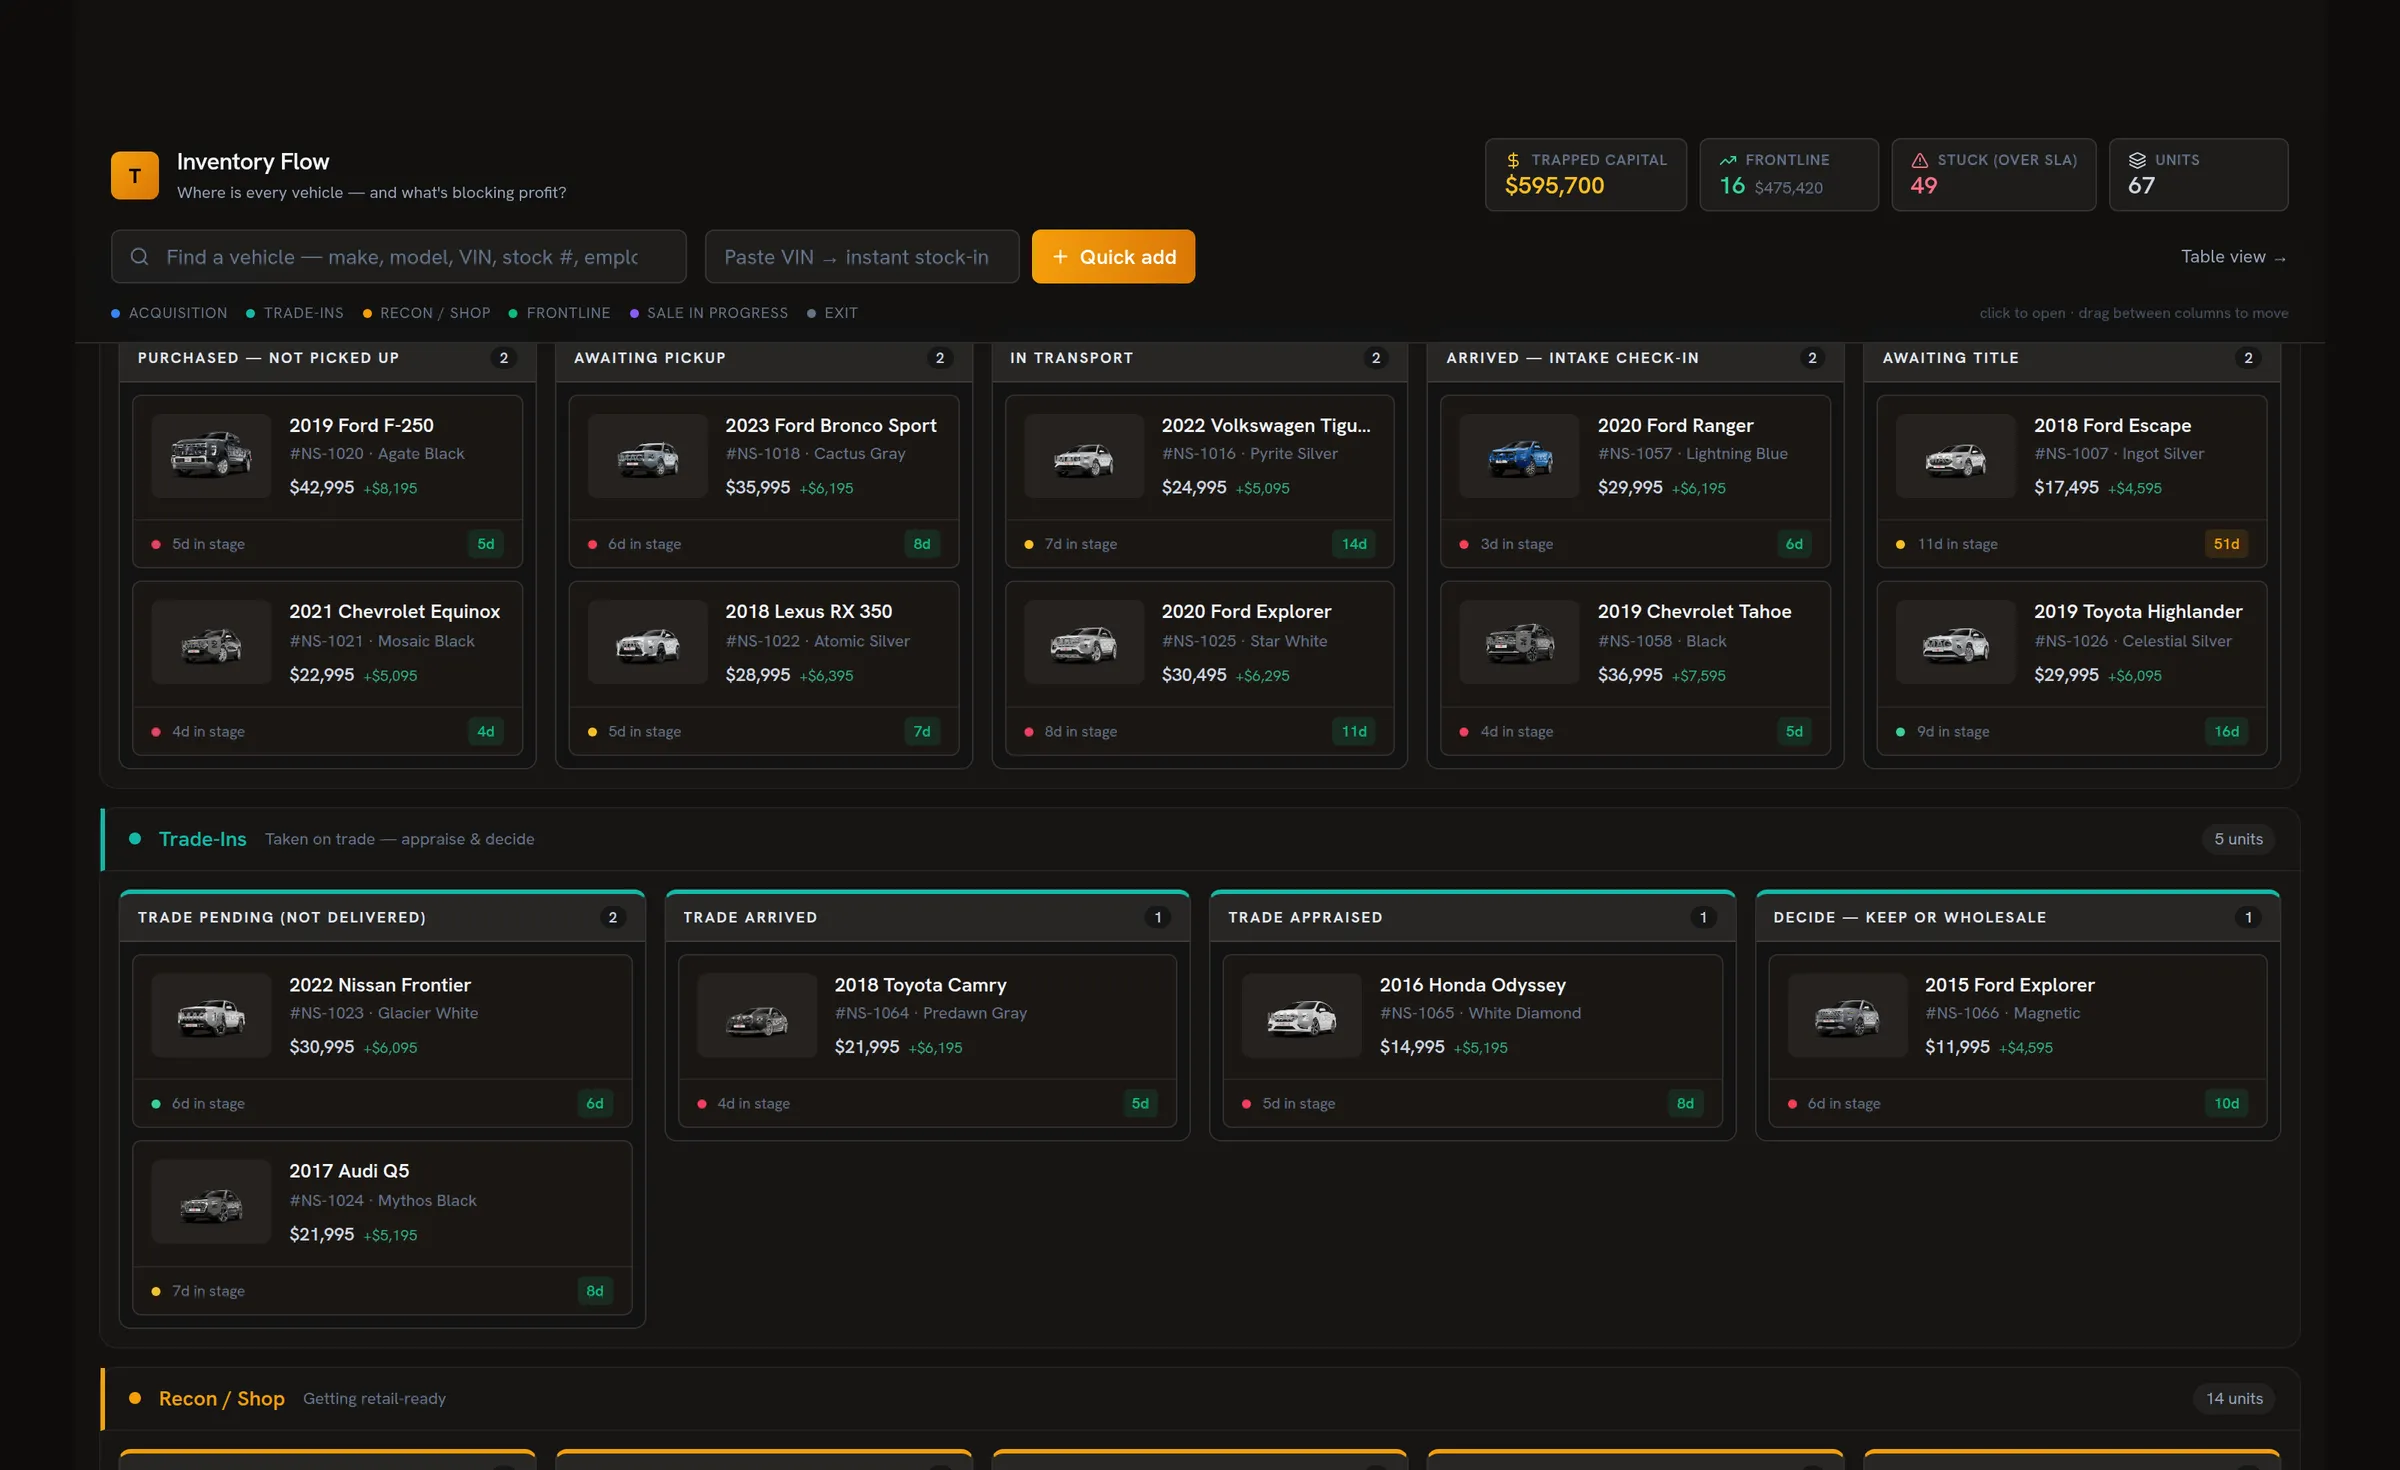Click the Recon / Shop section title
The height and width of the screenshot is (1470, 2400).
coord(221,1398)
